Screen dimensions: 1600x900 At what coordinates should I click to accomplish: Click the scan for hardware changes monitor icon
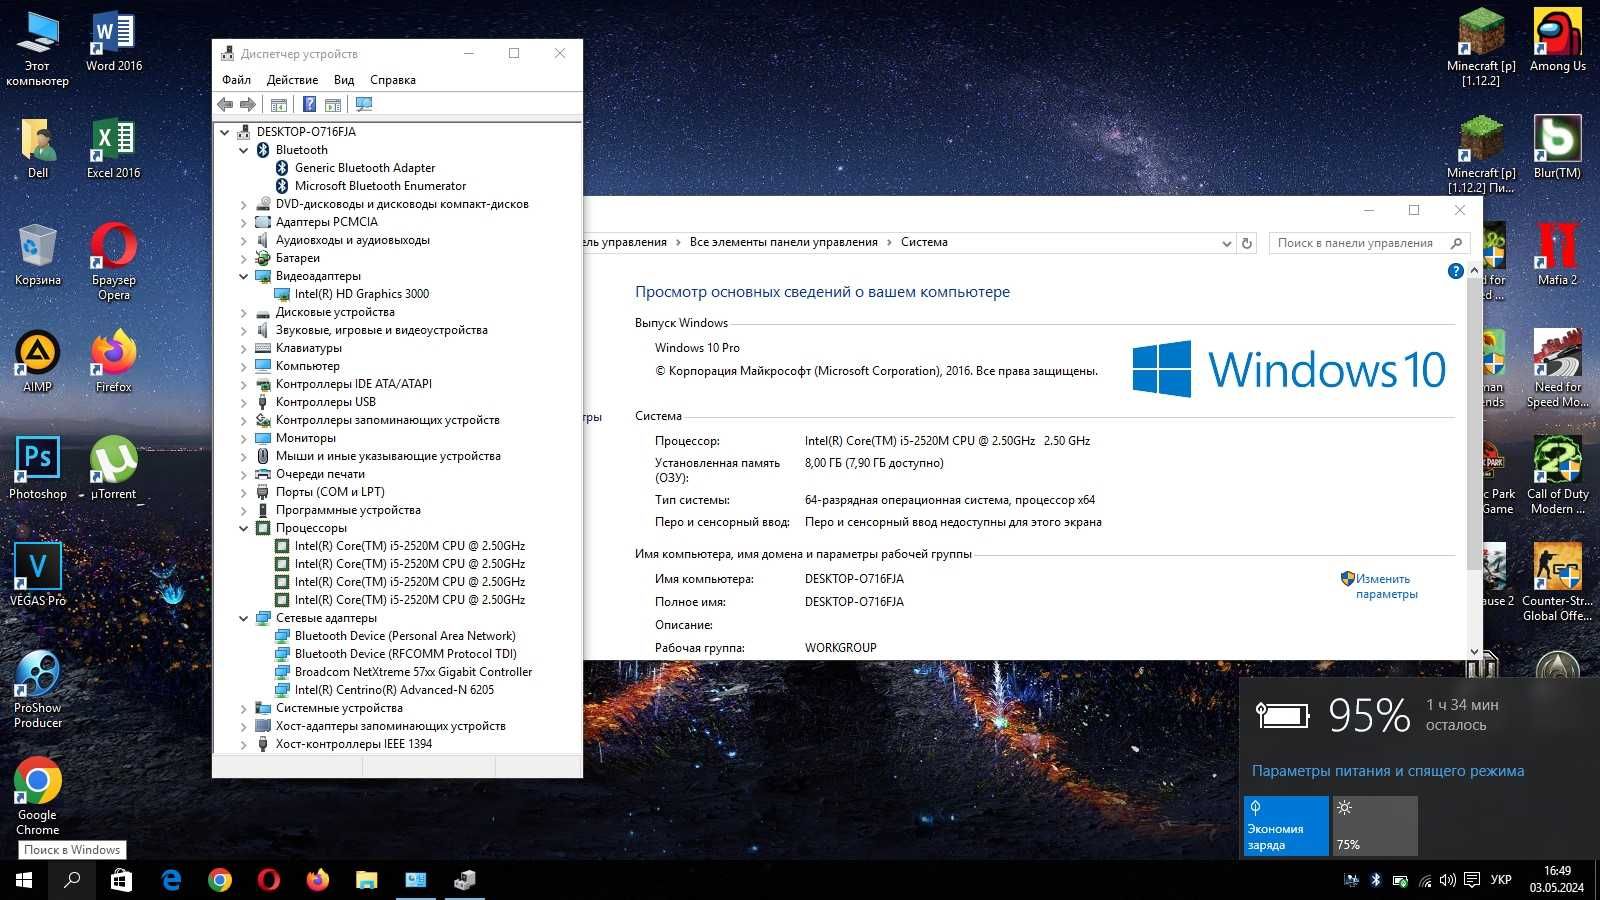click(x=364, y=104)
